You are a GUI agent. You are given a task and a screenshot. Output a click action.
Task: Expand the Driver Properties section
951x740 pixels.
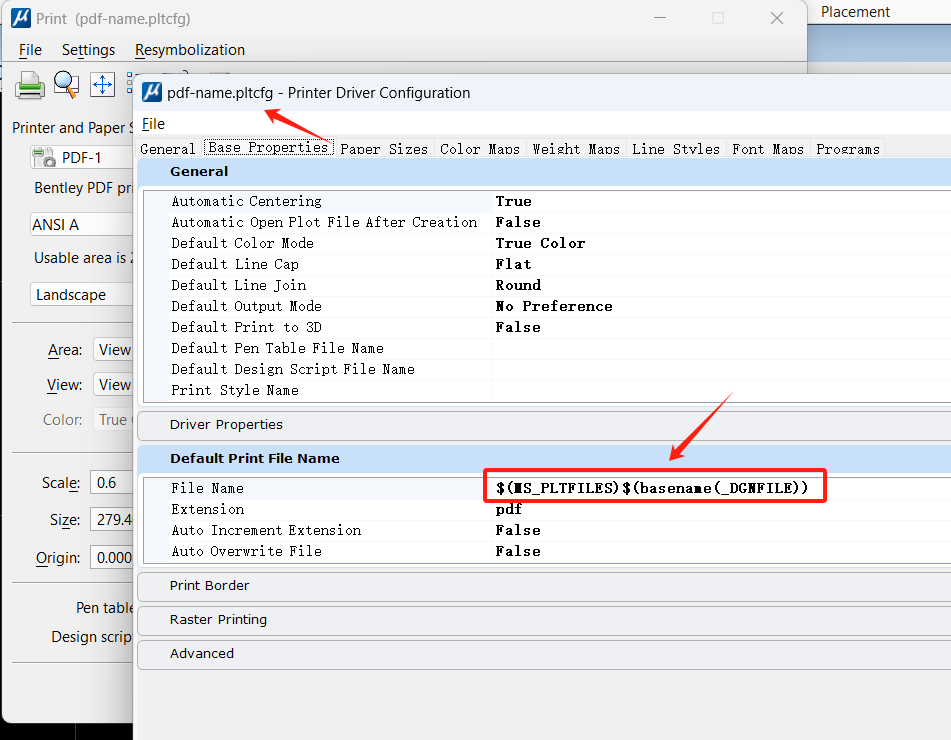click(544, 425)
